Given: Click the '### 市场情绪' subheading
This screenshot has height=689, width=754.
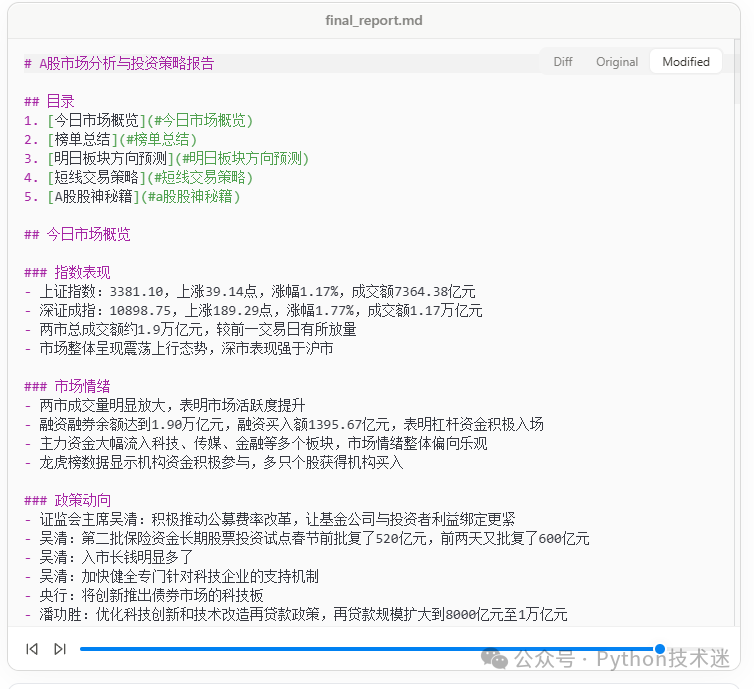Looking at the screenshot, I should click(67, 386).
